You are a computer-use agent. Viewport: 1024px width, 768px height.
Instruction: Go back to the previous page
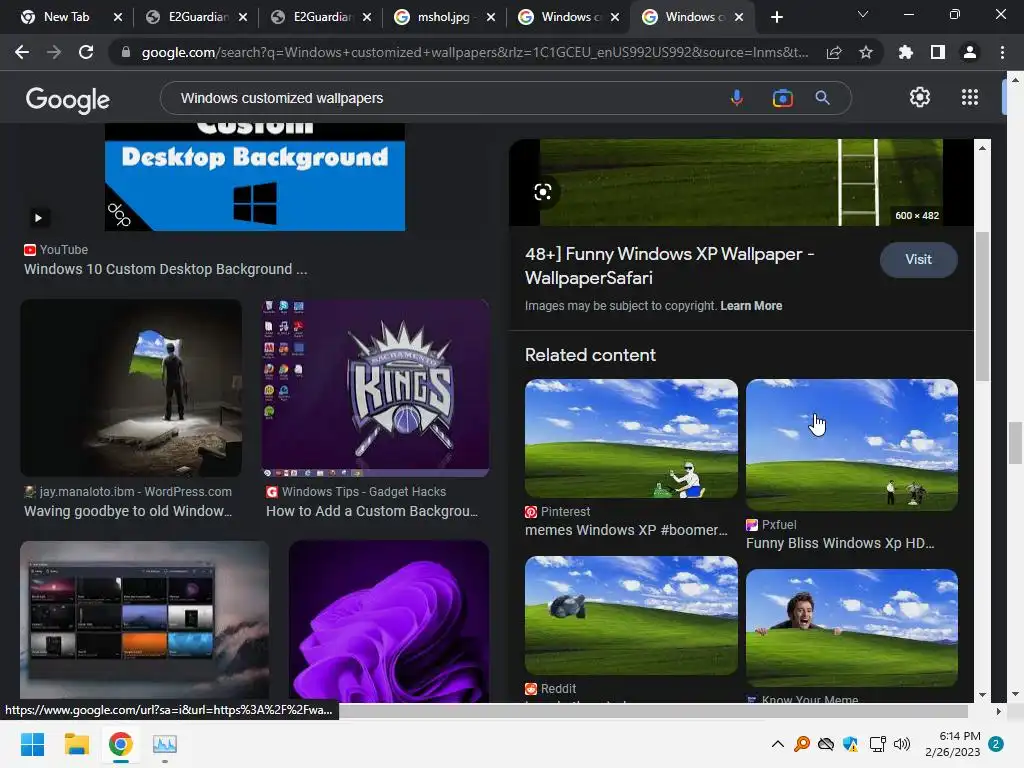[x=22, y=52]
